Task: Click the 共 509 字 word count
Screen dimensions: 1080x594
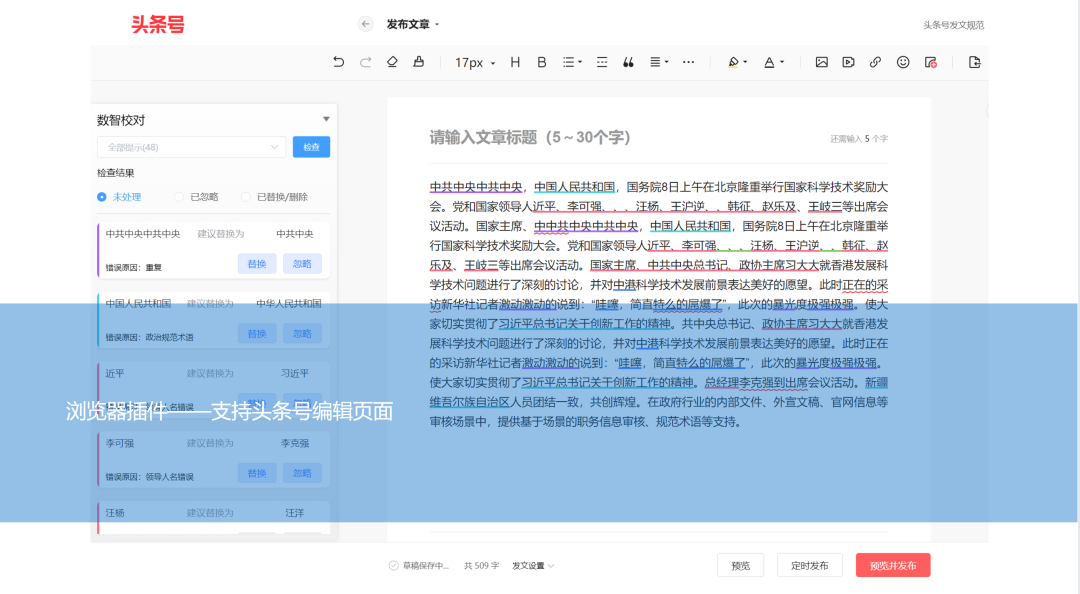Action: (x=481, y=566)
